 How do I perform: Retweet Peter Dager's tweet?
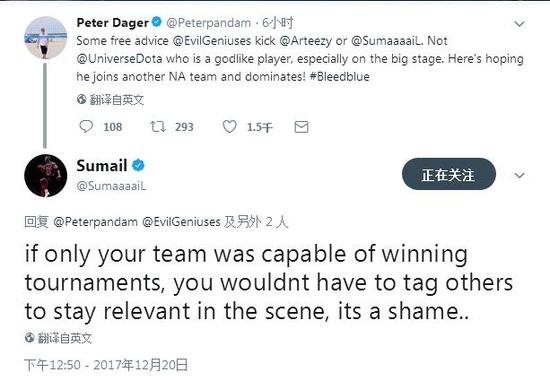point(158,127)
